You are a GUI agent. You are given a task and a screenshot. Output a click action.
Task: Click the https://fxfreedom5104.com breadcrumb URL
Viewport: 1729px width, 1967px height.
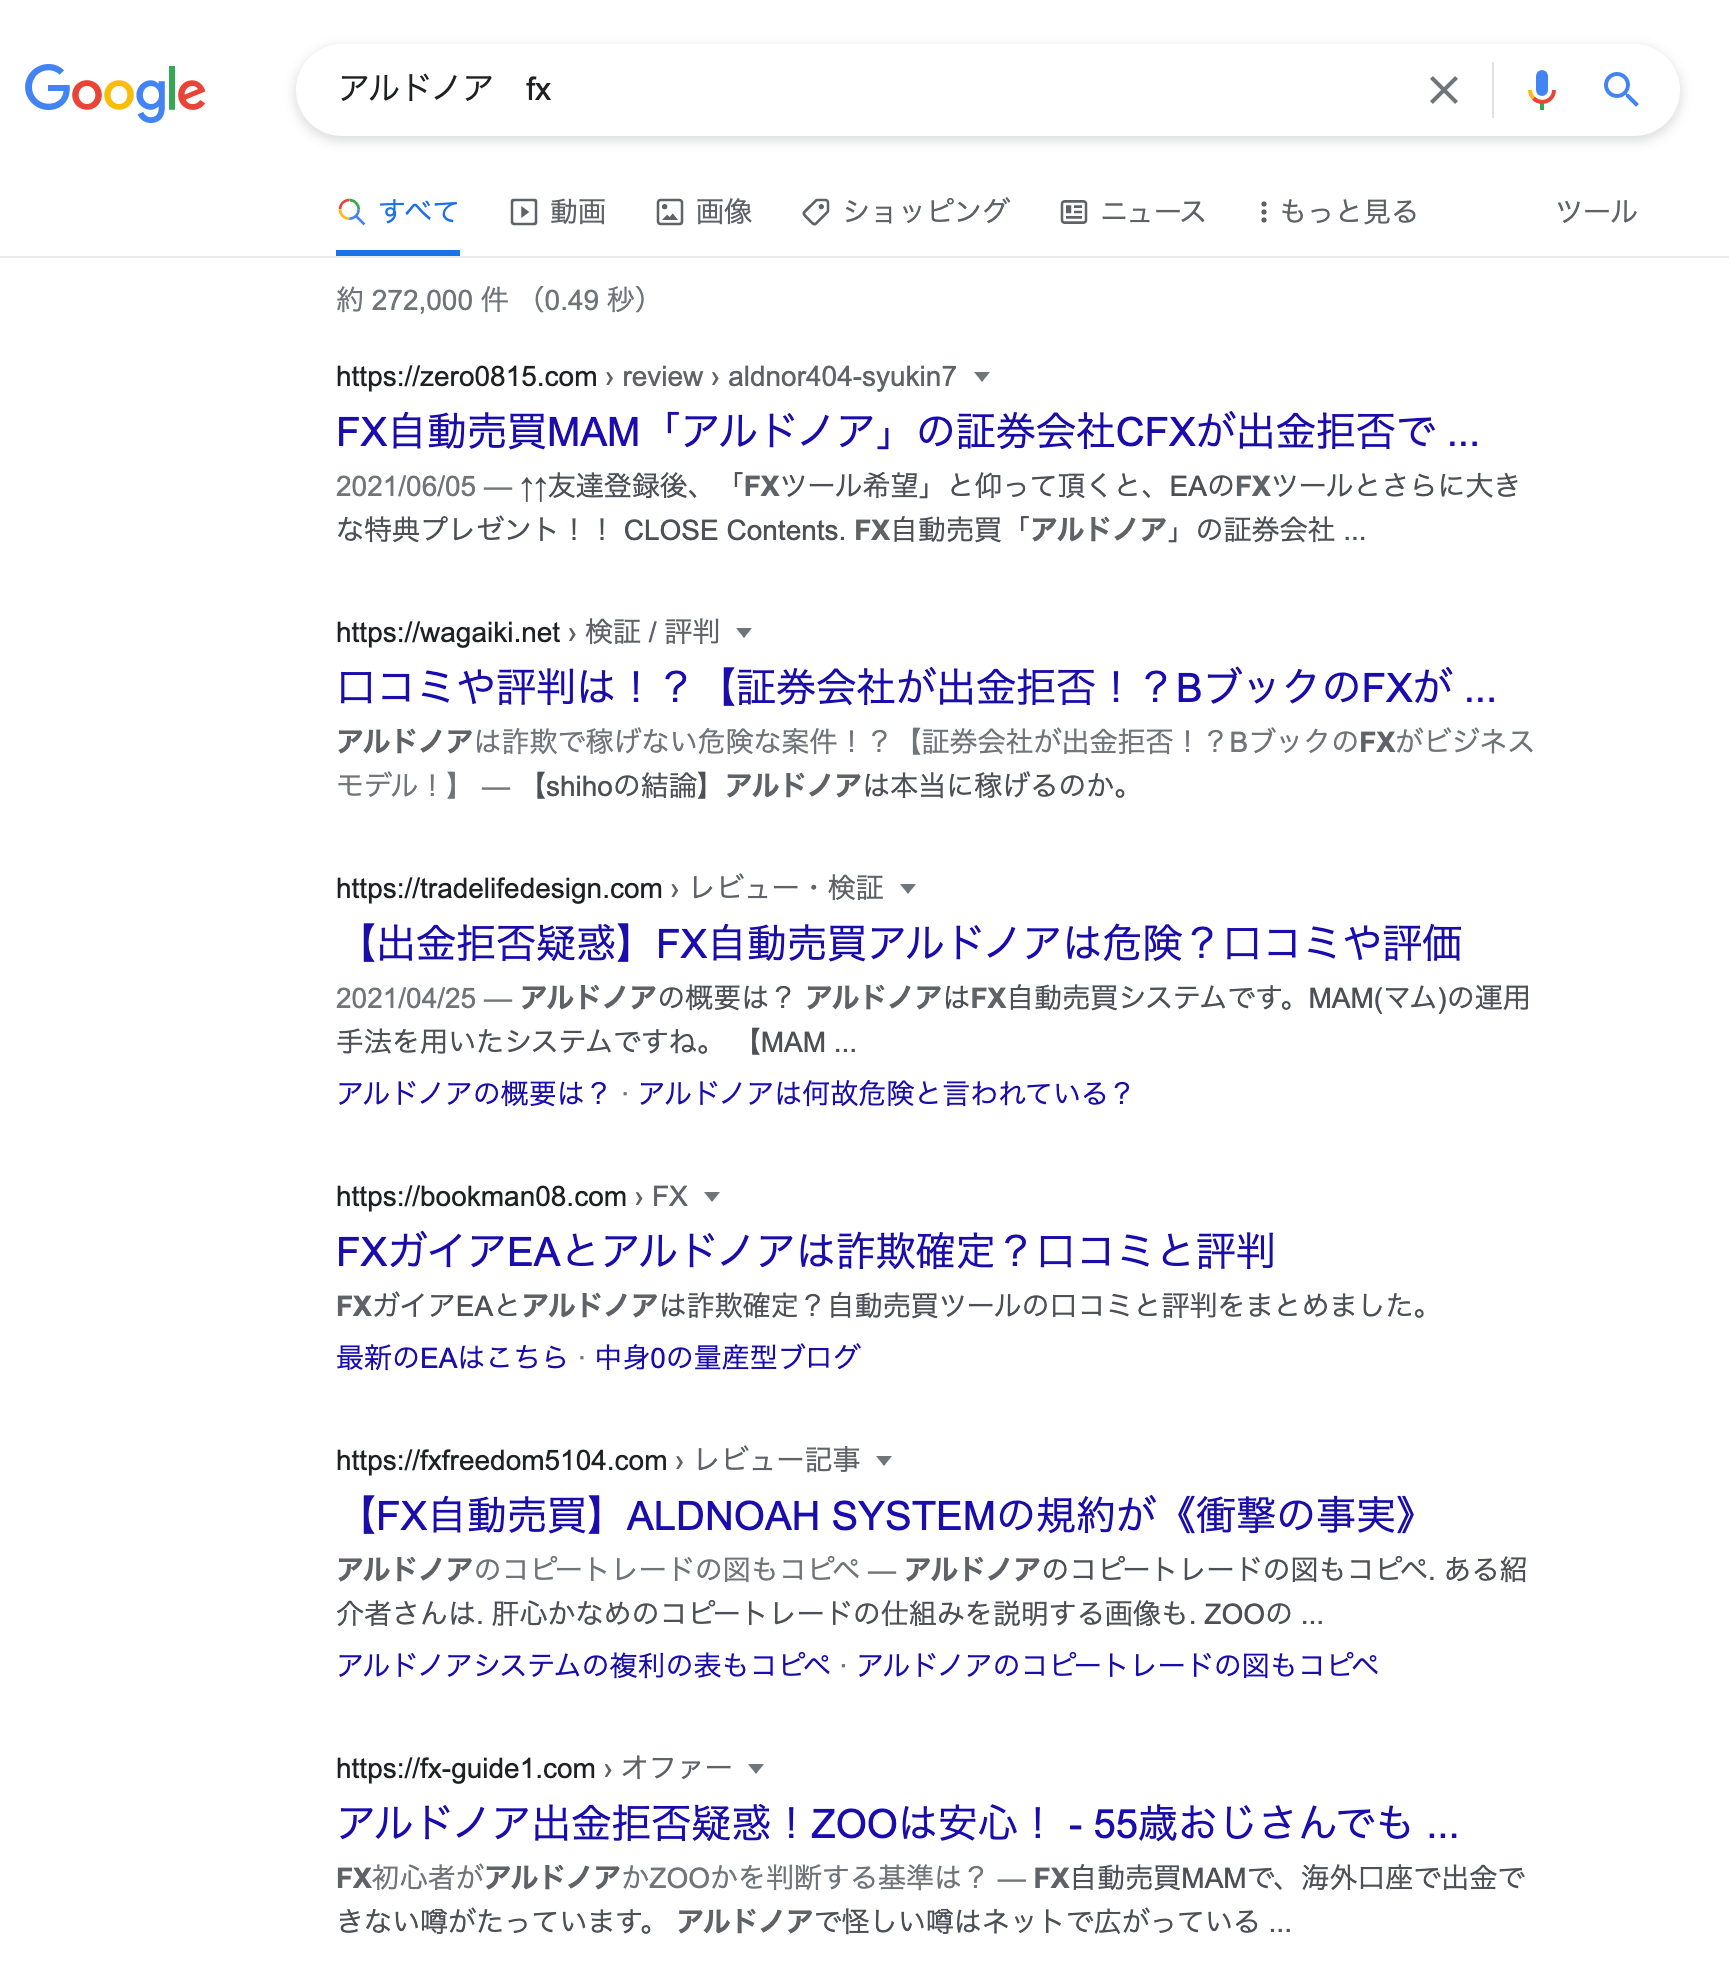tap(501, 1461)
